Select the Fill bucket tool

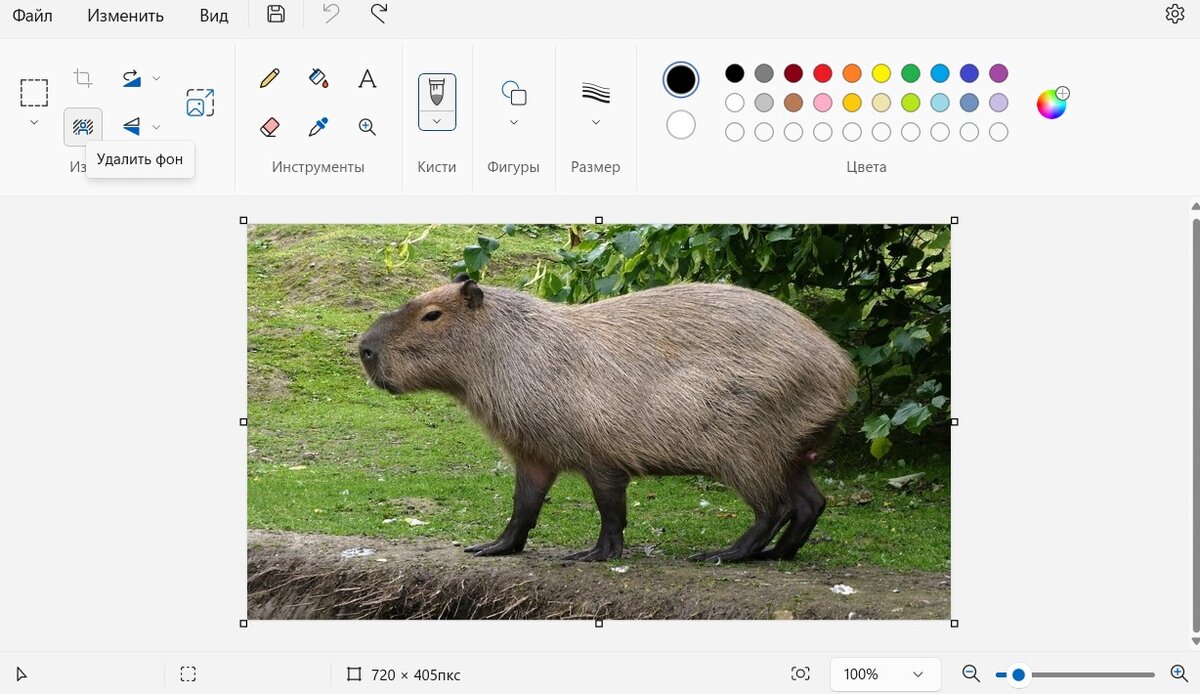[x=318, y=78]
